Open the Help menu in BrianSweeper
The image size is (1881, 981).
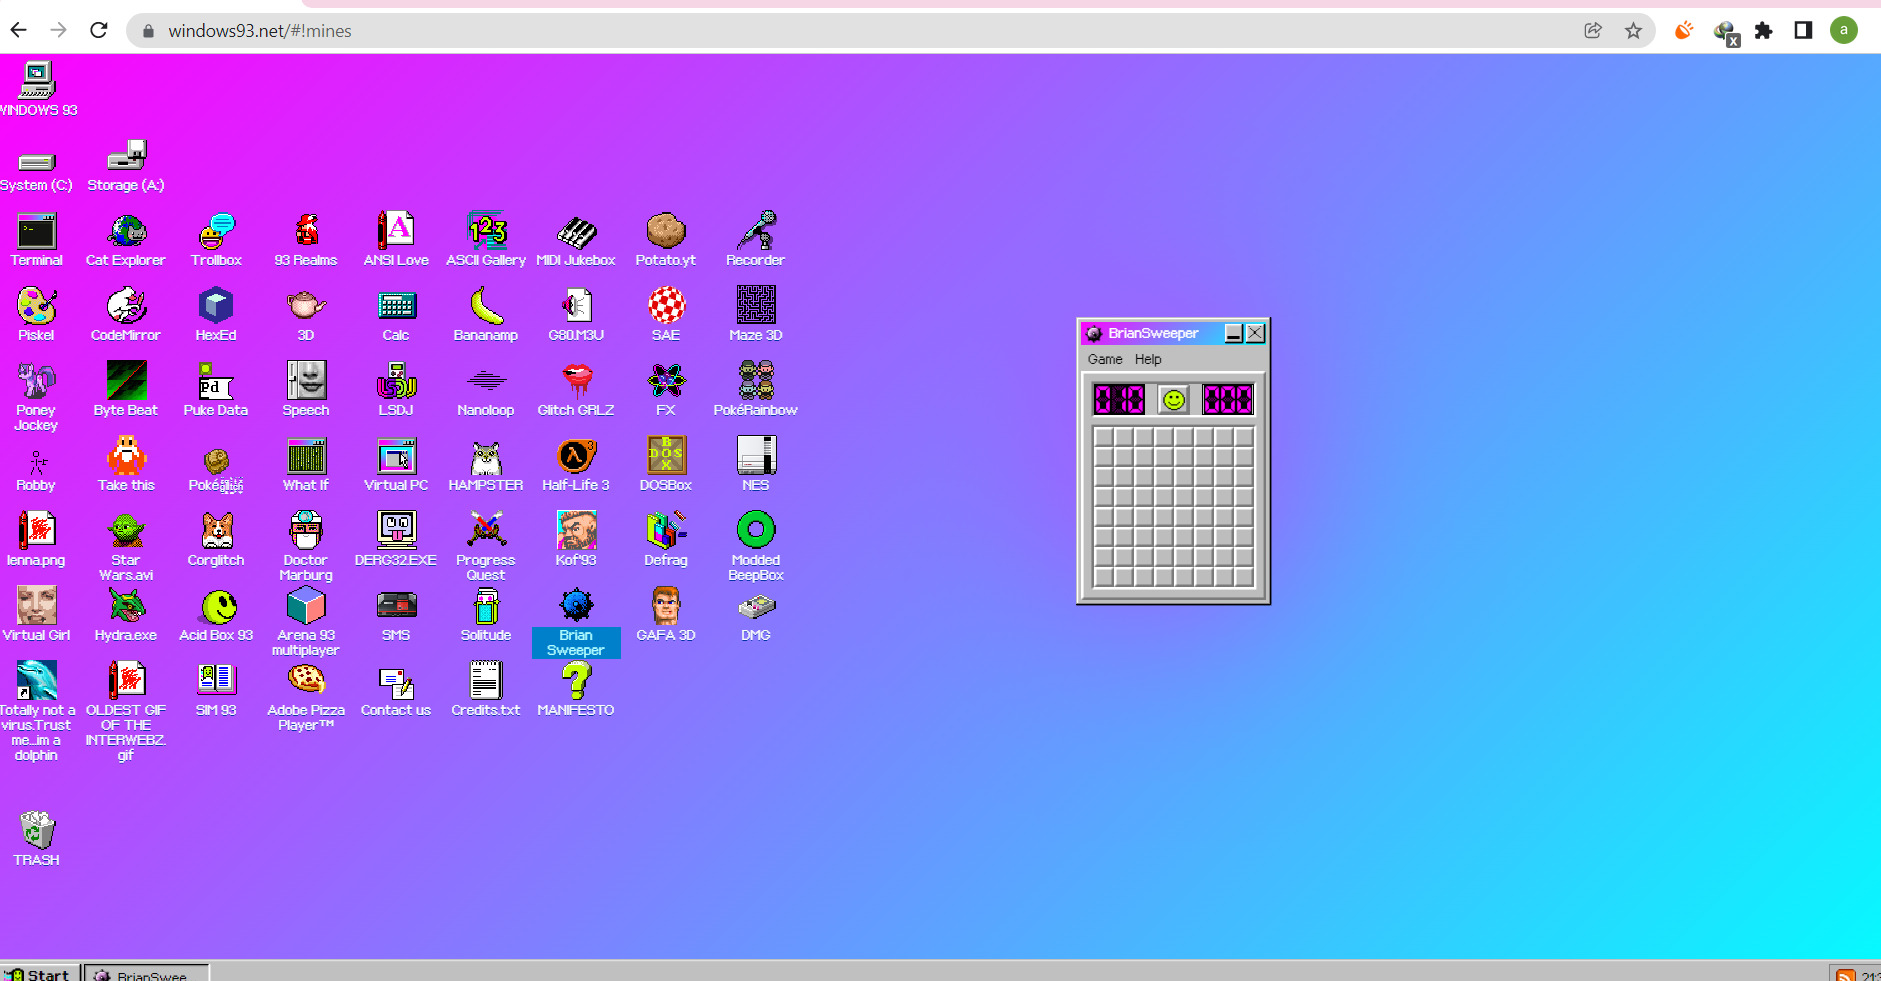[x=1148, y=359]
